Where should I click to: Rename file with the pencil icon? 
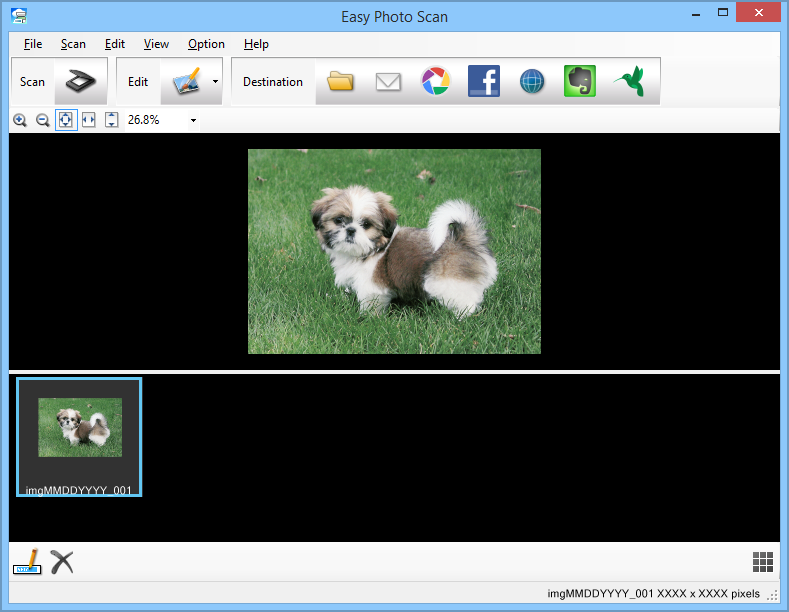point(27,562)
